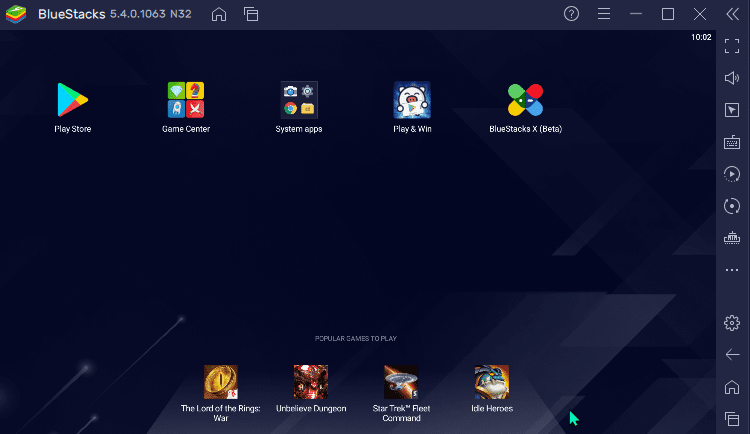Launch Game Center
The height and width of the screenshot is (434, 750).
pyautogui.click(x=186, y=100)
